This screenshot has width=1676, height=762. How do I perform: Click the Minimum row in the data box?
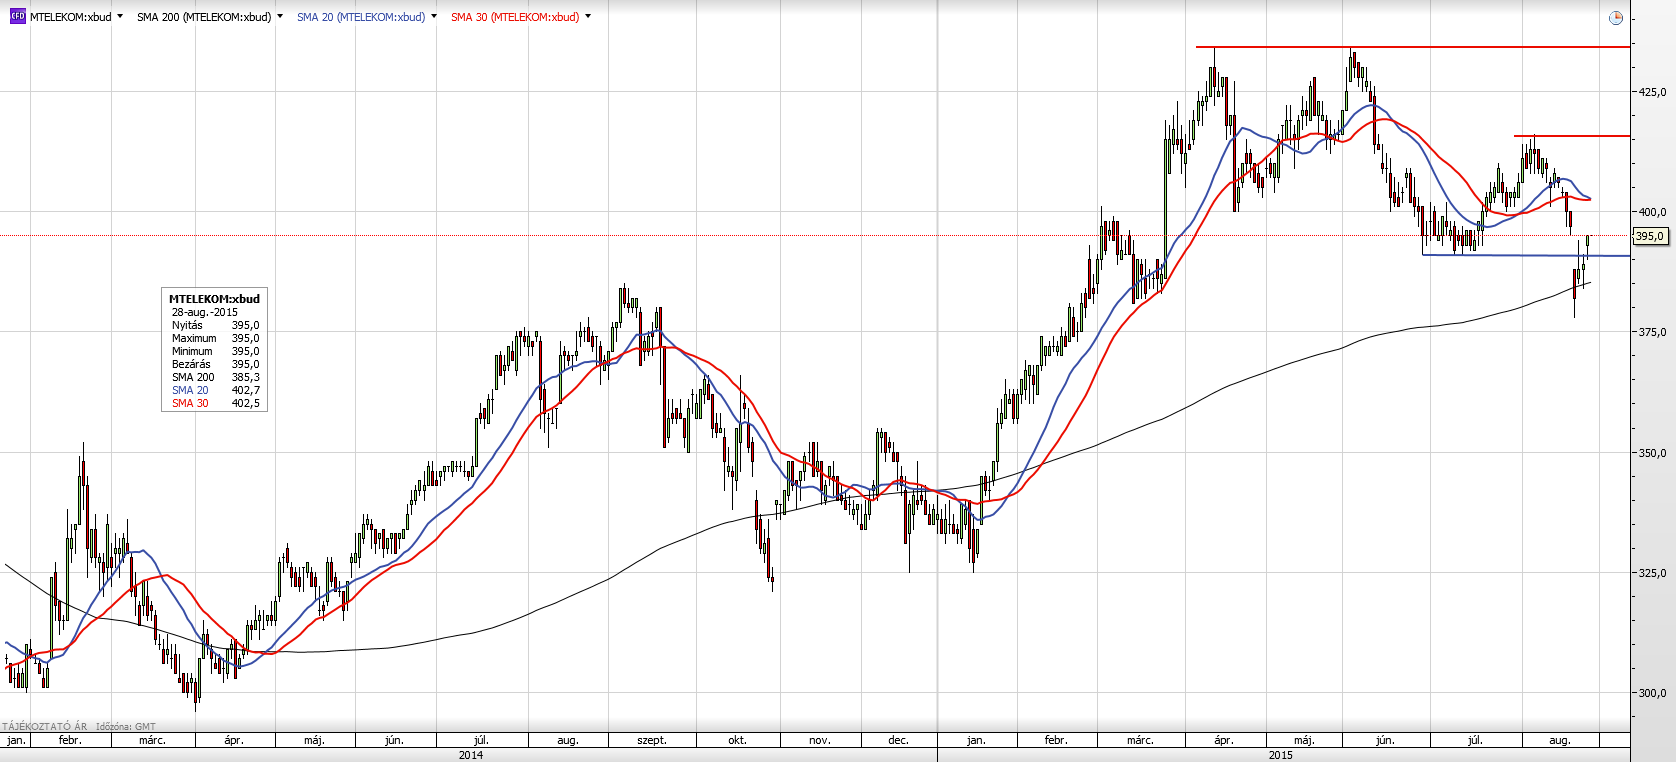215,351
